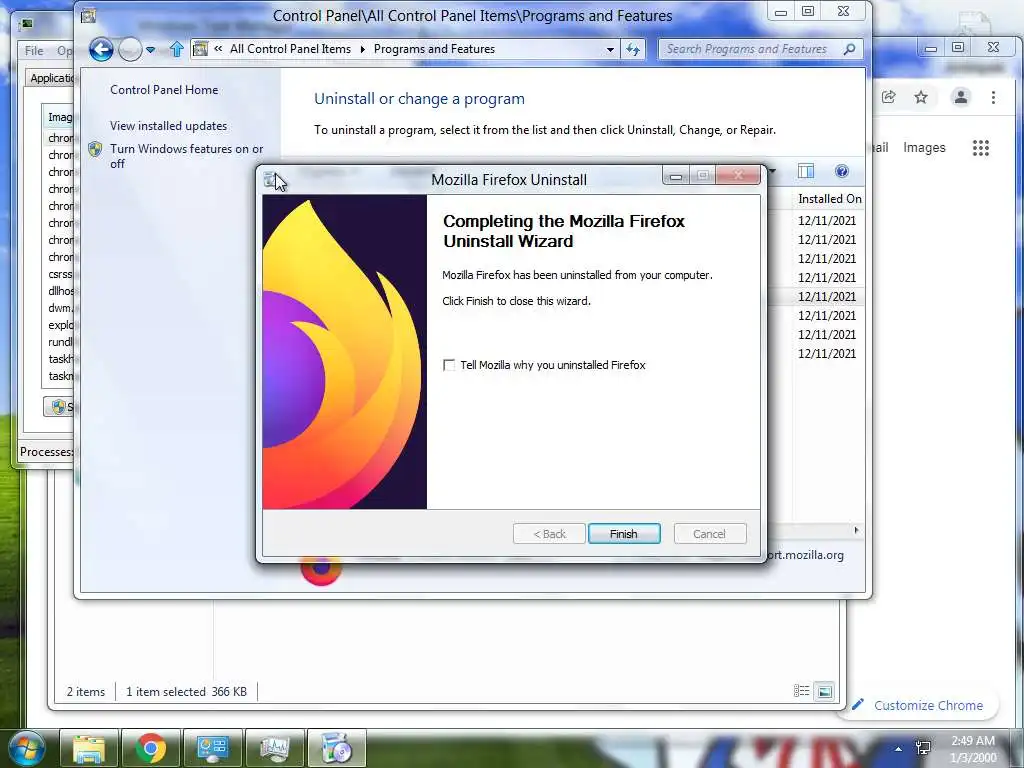The width and height of the screenshot is (1024, 768).
Task: Select the Programs and Features breadcrumb
Action: [x=434, y=49]
